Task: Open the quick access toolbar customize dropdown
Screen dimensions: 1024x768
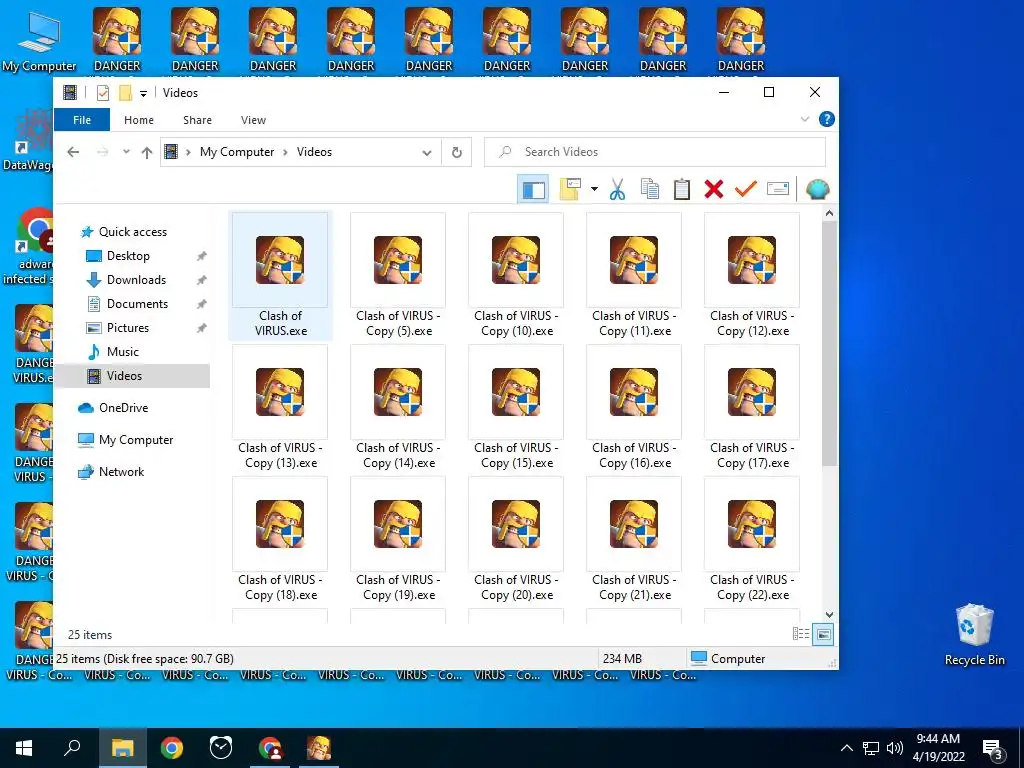Action: pyautogui.click(x=143, y=93)
